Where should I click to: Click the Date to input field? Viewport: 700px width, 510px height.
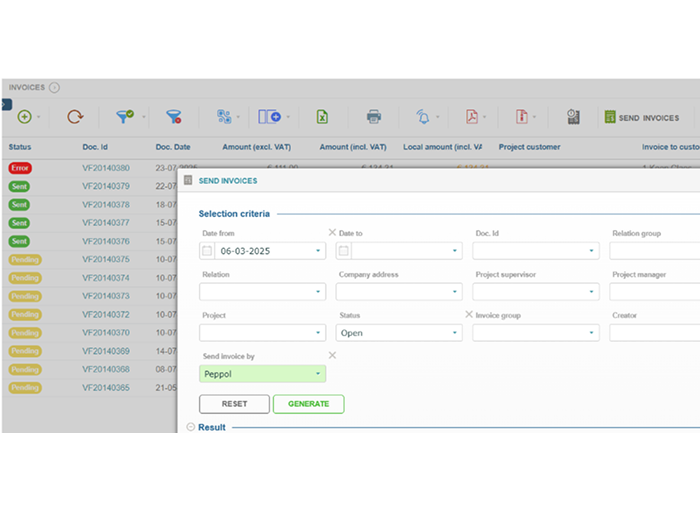pos(400,251)
